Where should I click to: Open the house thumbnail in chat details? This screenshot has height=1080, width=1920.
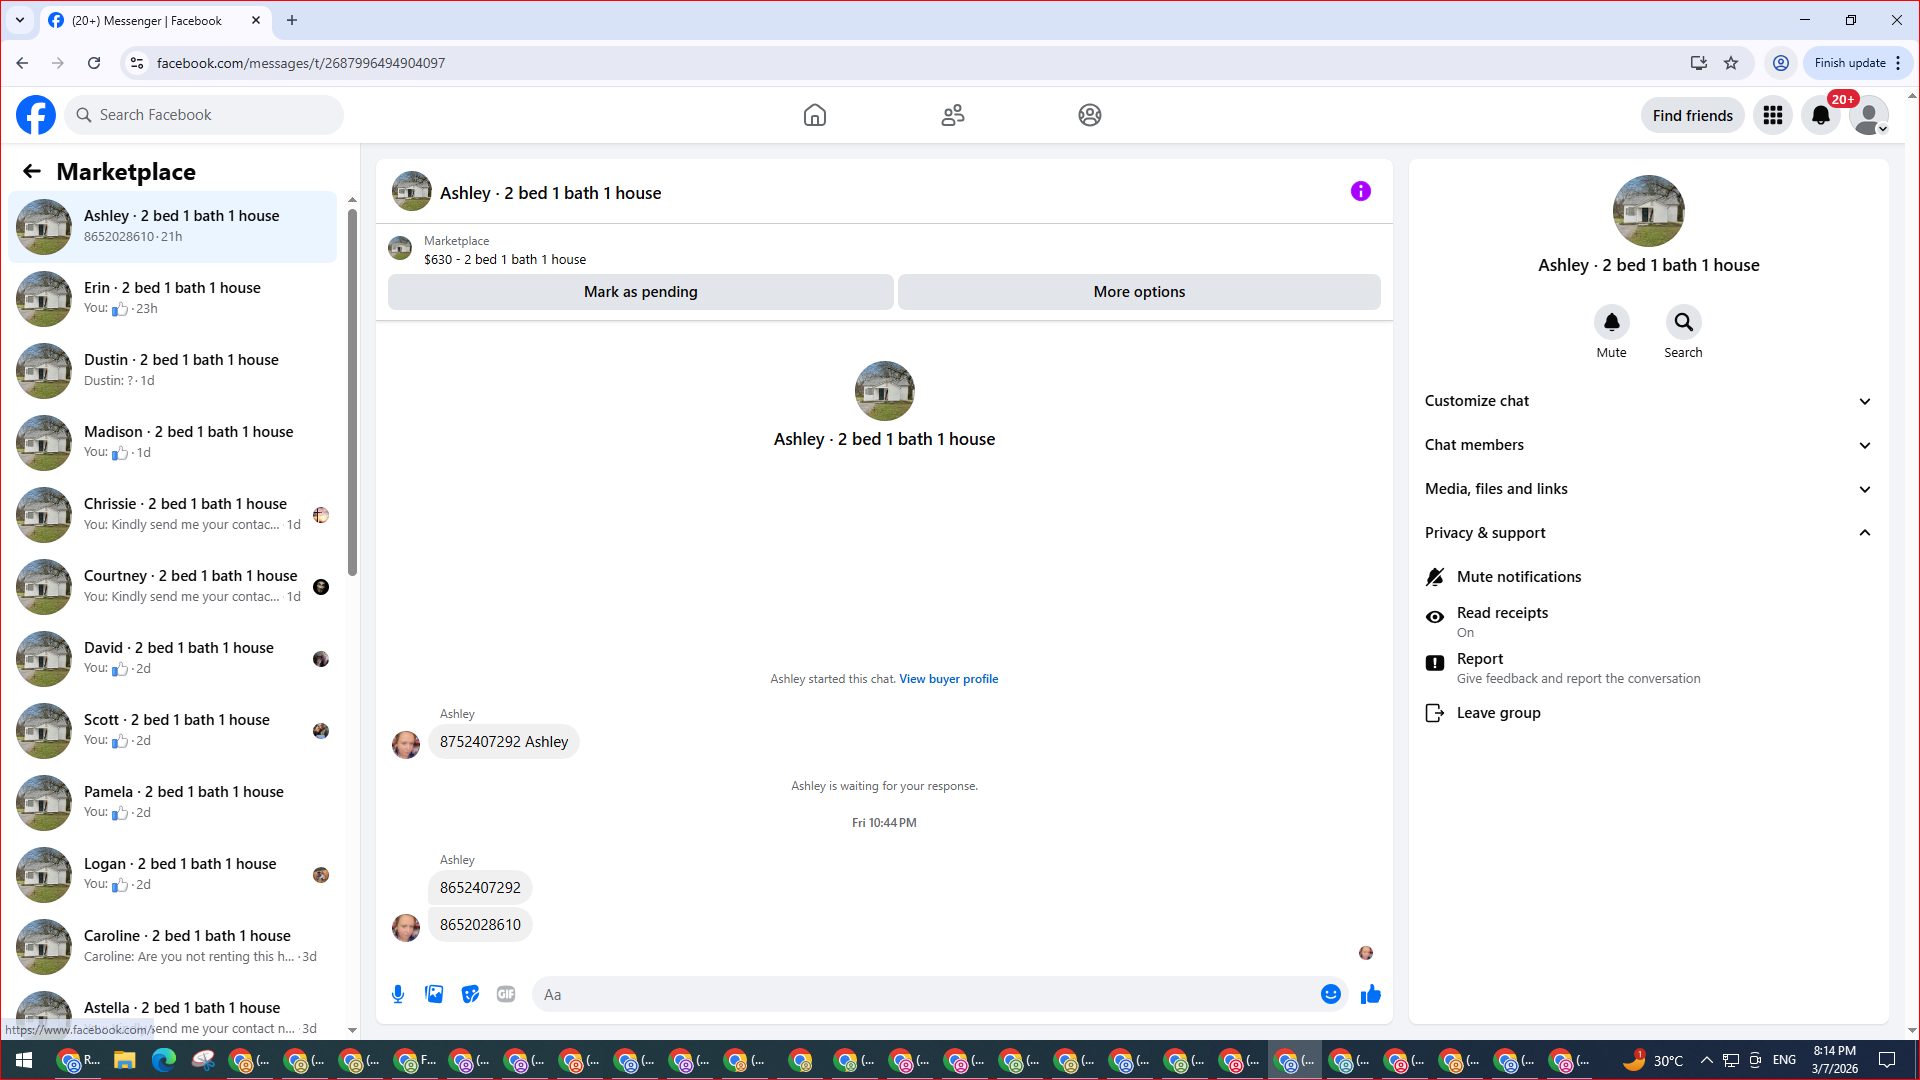pos(1649,211)
